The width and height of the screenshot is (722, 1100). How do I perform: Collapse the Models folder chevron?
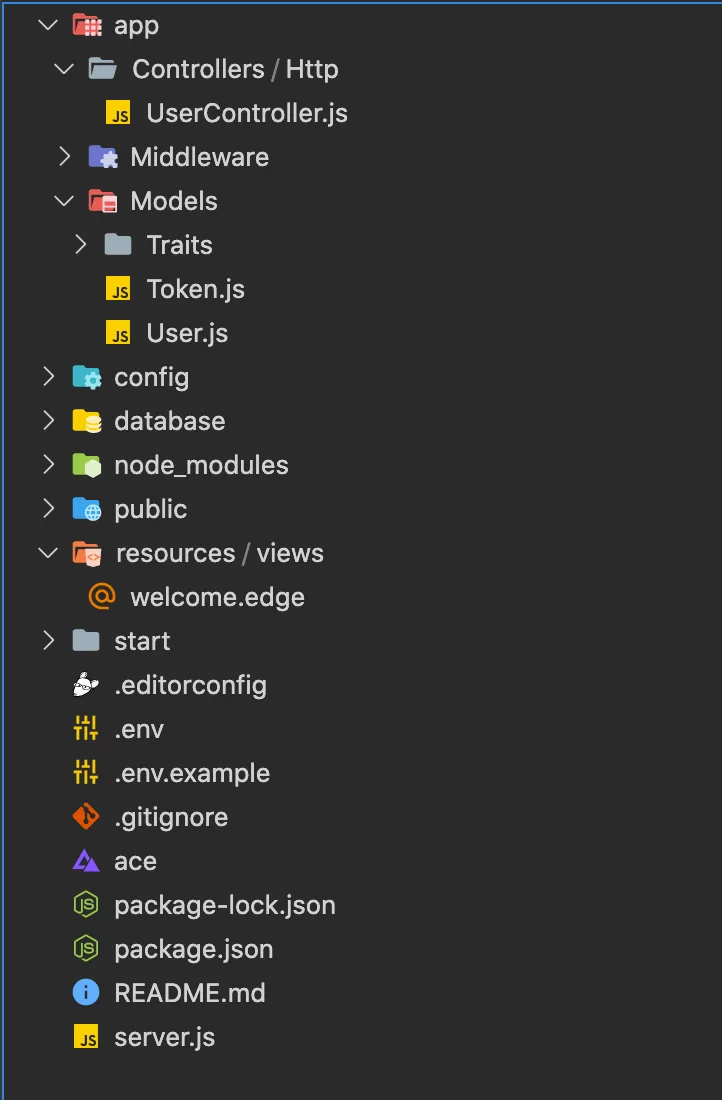click(x=64, y=201)
